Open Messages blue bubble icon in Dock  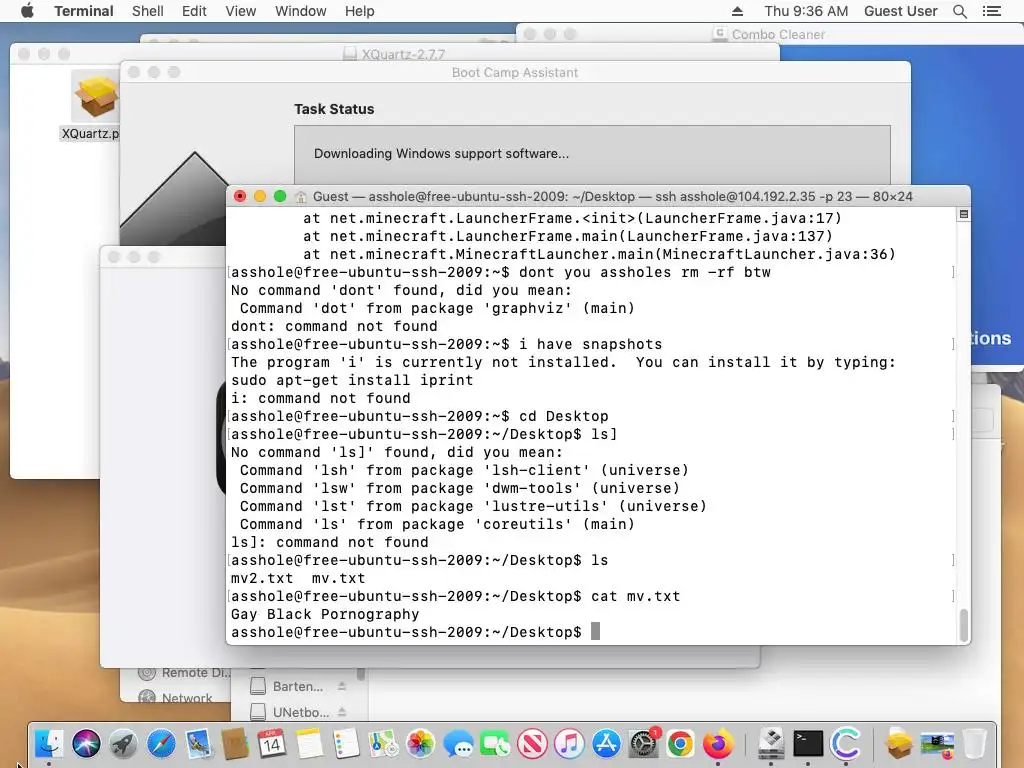(458, 744)
